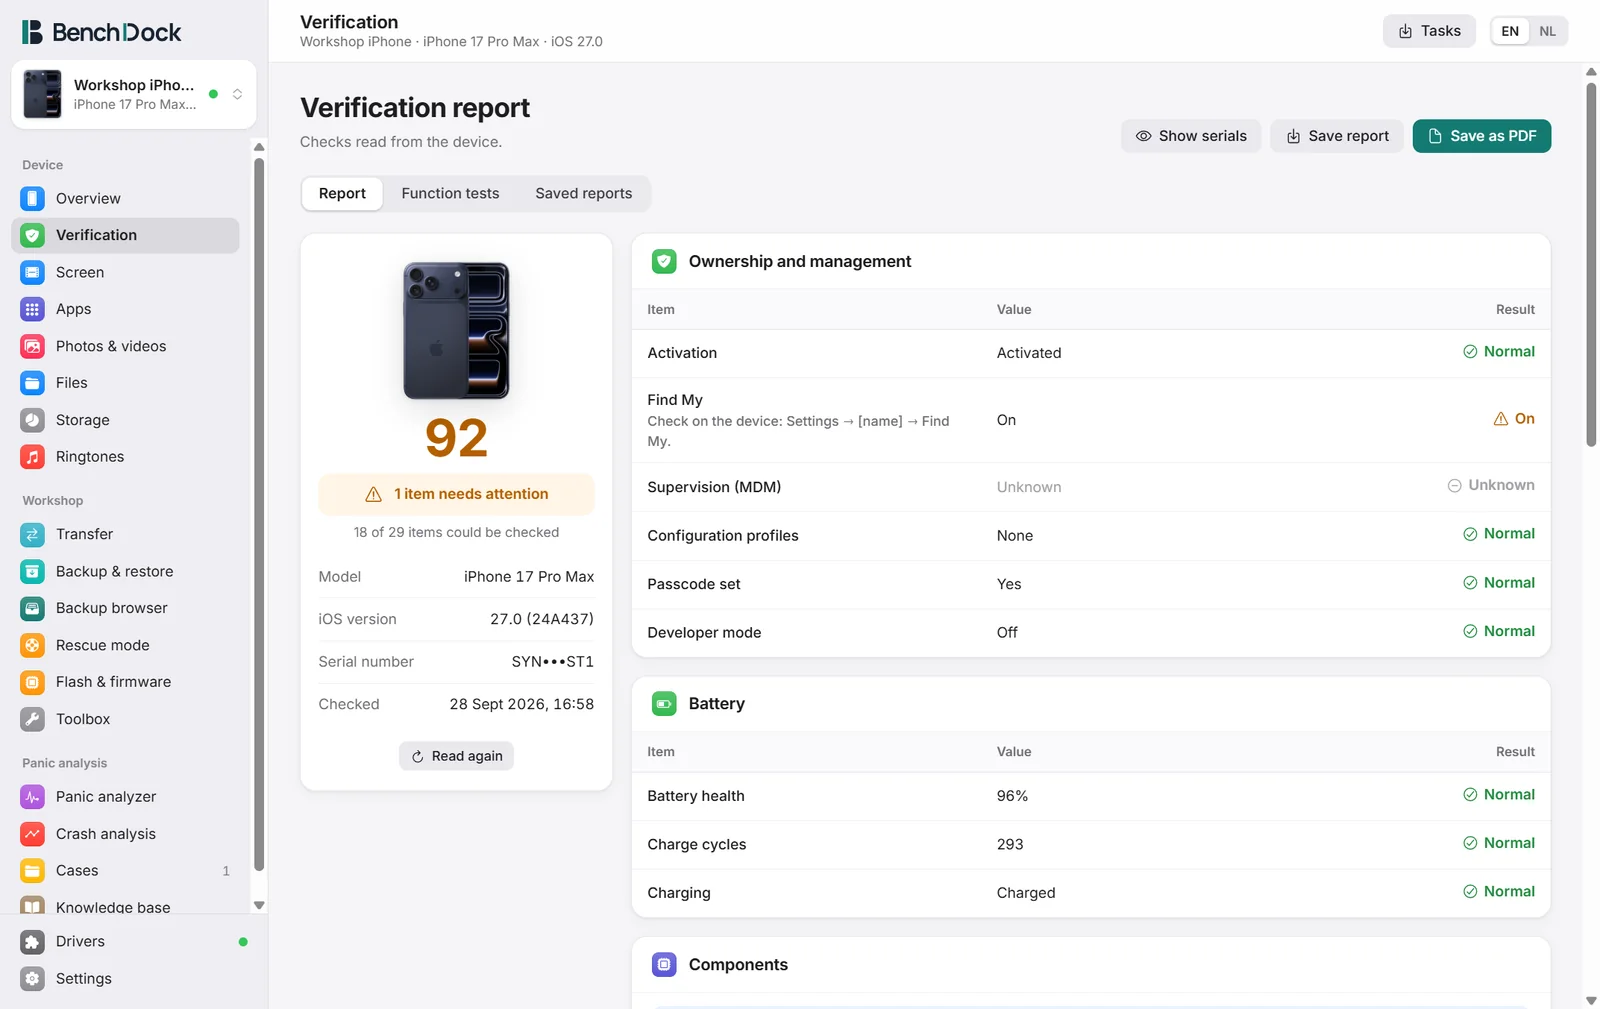This screenshot has width=1600, height=1009.
Task: Click the Passcode set Yes value
Action: [x=1009, y=584]
